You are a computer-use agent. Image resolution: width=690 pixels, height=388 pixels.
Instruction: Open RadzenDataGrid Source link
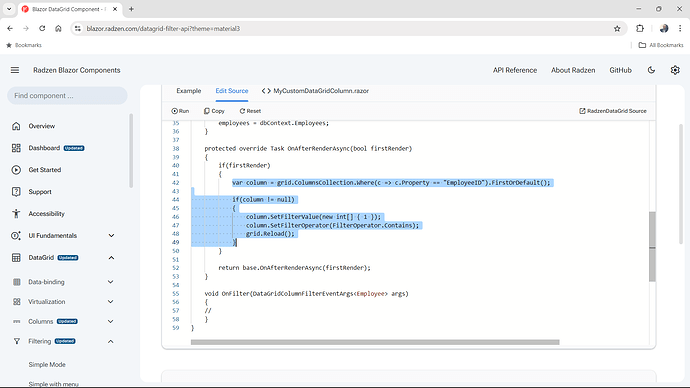coord(613,111)
